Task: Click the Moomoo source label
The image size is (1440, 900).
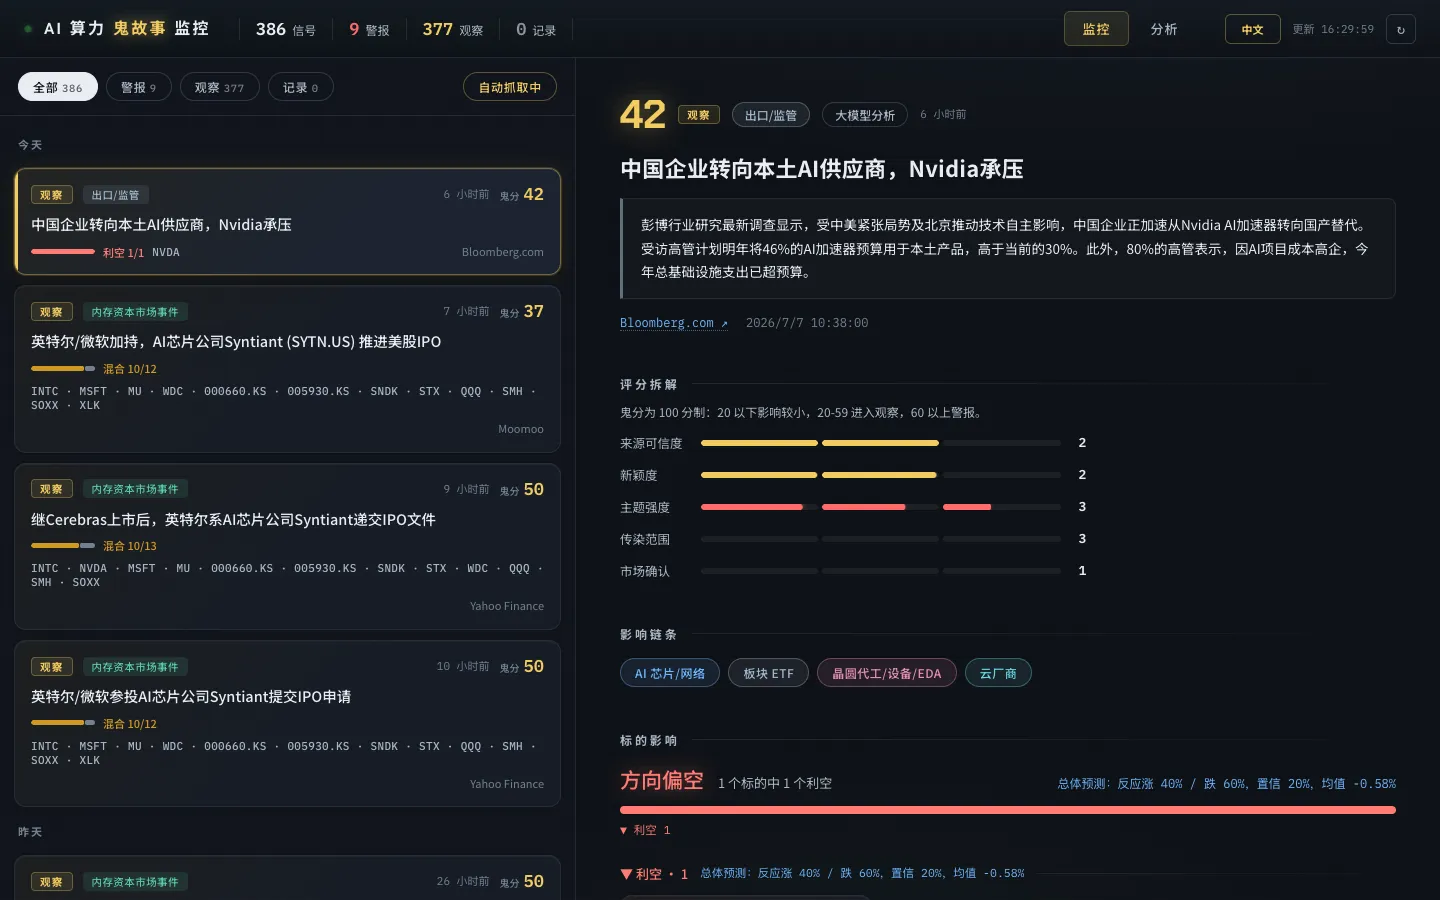Action: (521, 429)
